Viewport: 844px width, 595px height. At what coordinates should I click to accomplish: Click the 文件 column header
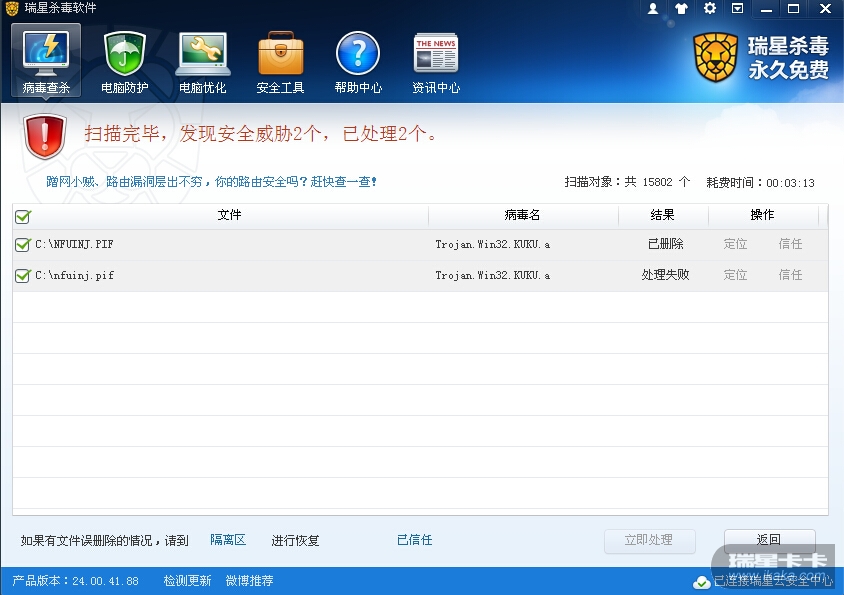(x=229, y=215)
